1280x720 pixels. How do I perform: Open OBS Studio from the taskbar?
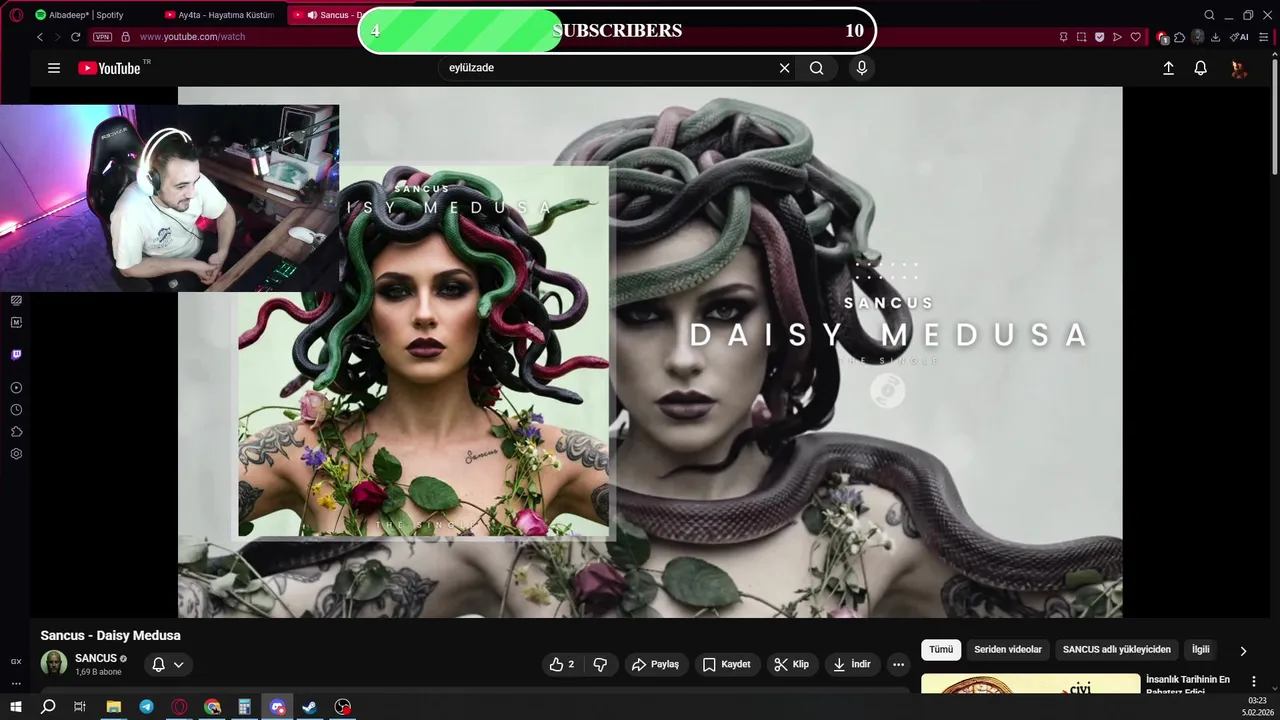coord(343,707)
